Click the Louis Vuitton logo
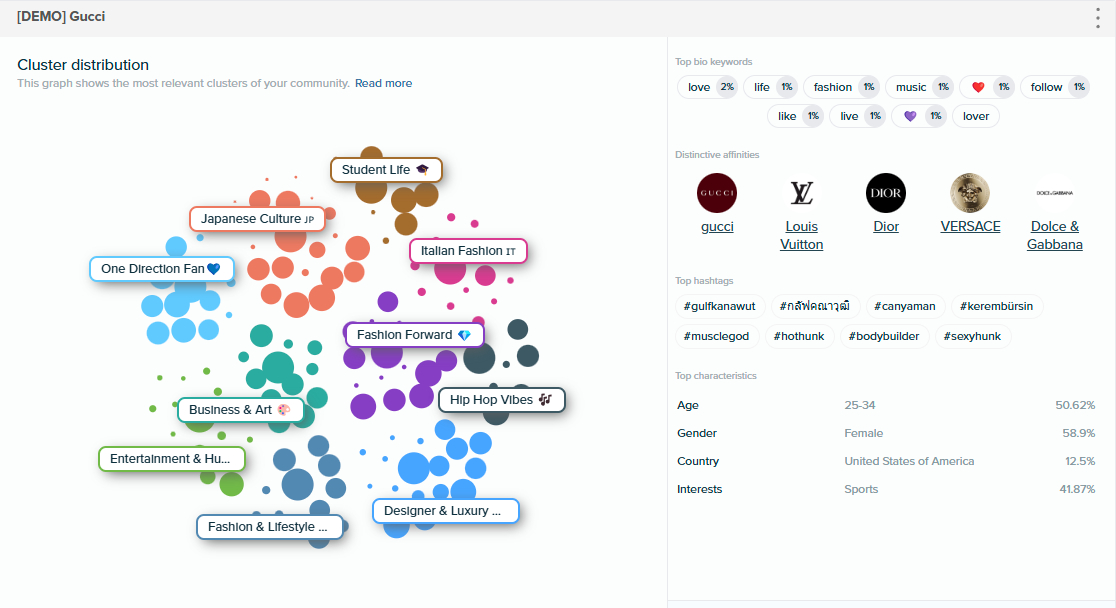The image size is (1116, 608). [801, 193]
